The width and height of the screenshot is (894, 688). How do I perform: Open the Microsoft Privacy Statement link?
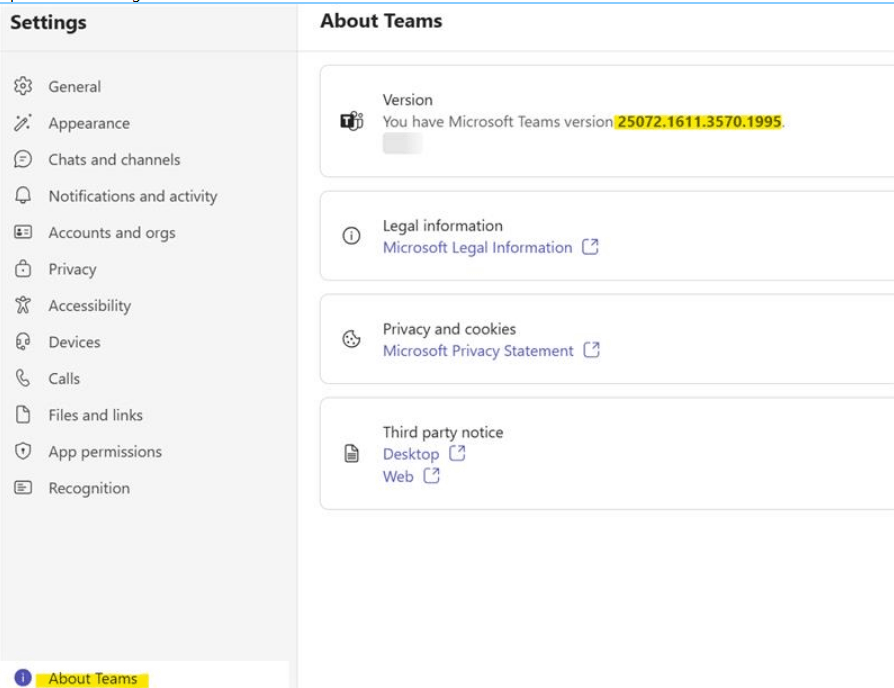(478, 351)
